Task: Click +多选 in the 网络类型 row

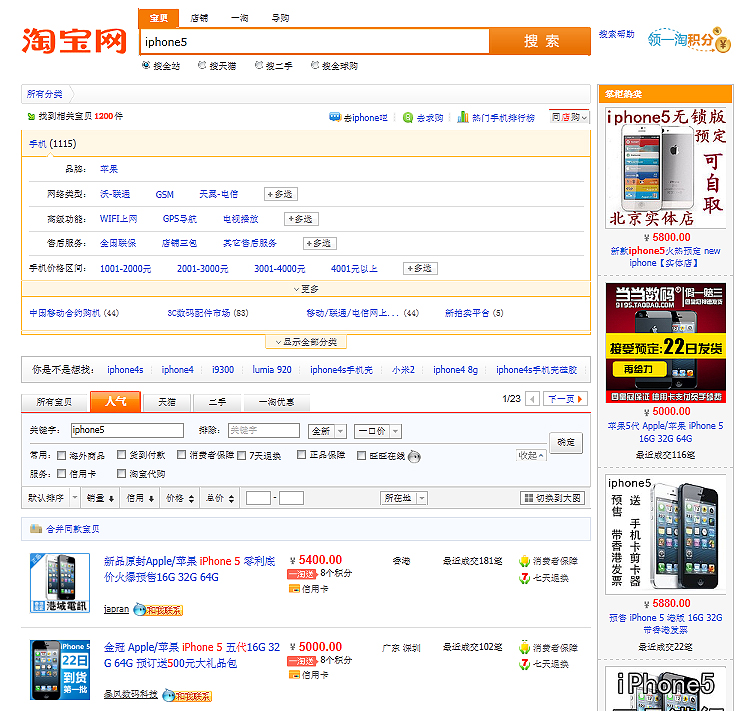Action: pyautogui.click(x=281, y=194)
